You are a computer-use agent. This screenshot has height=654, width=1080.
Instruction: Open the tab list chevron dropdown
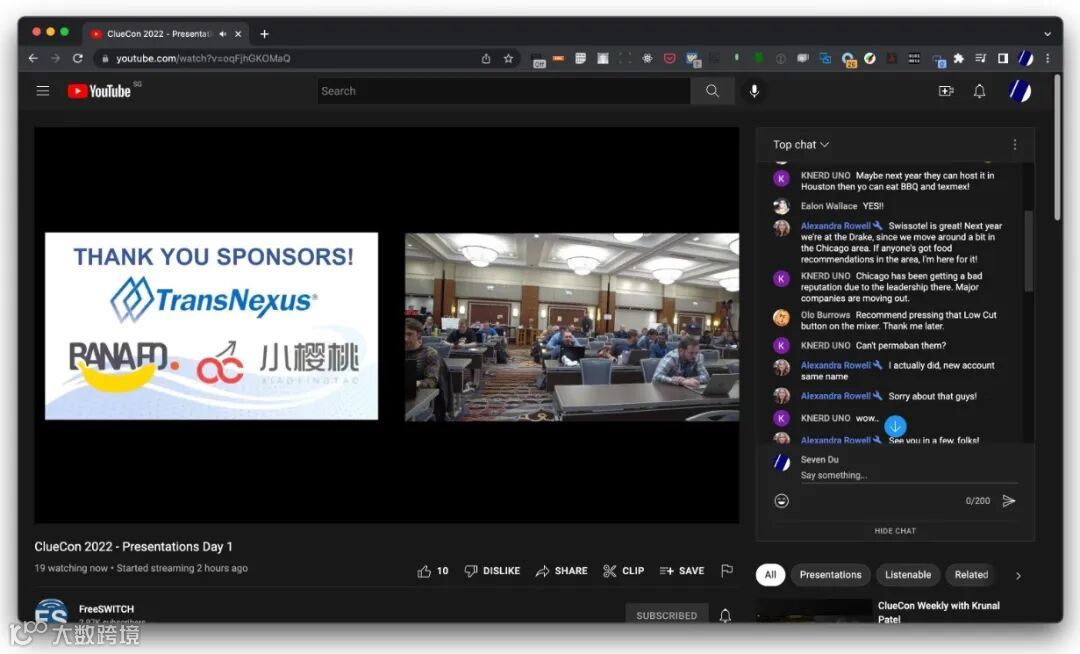(1048, 34)
